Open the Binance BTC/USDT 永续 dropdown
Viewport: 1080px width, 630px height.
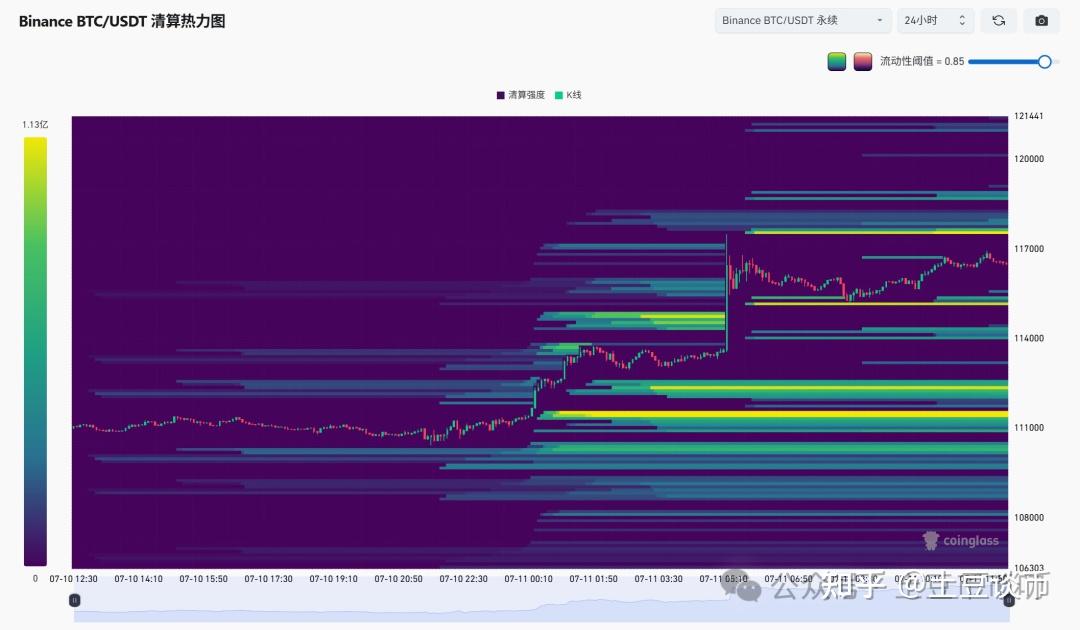click(x=802, y=21)
